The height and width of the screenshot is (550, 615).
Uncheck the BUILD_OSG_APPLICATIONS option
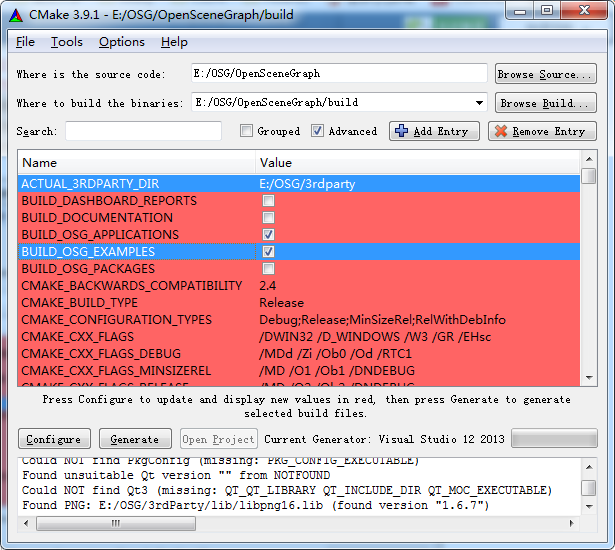point(268,235)
